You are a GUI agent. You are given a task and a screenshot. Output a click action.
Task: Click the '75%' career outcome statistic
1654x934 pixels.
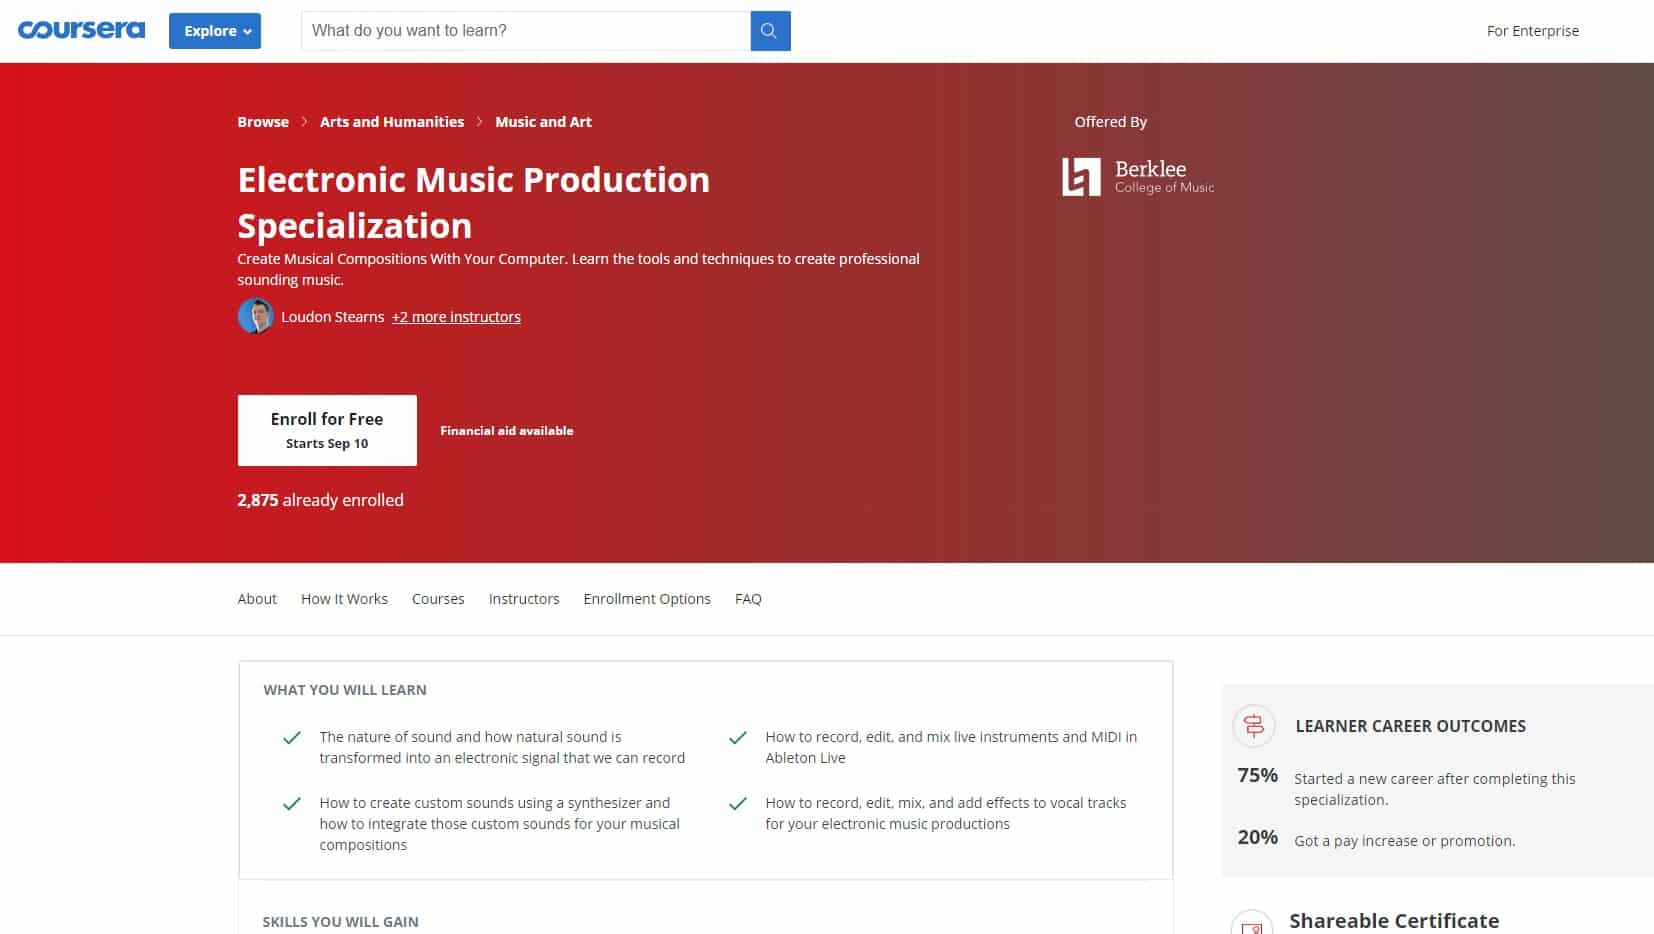point(1258,775)
